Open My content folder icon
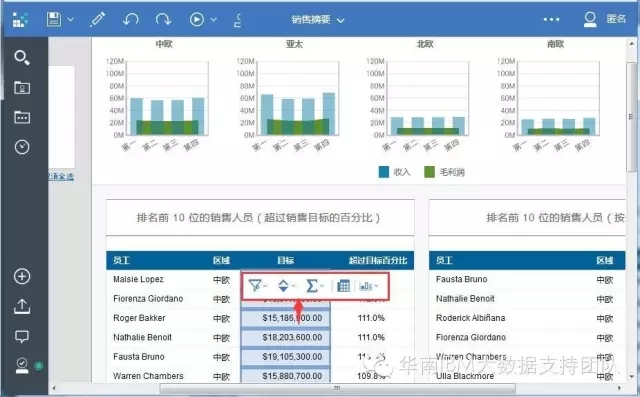This screenshot has height=397, width=640. pos(22,88)
